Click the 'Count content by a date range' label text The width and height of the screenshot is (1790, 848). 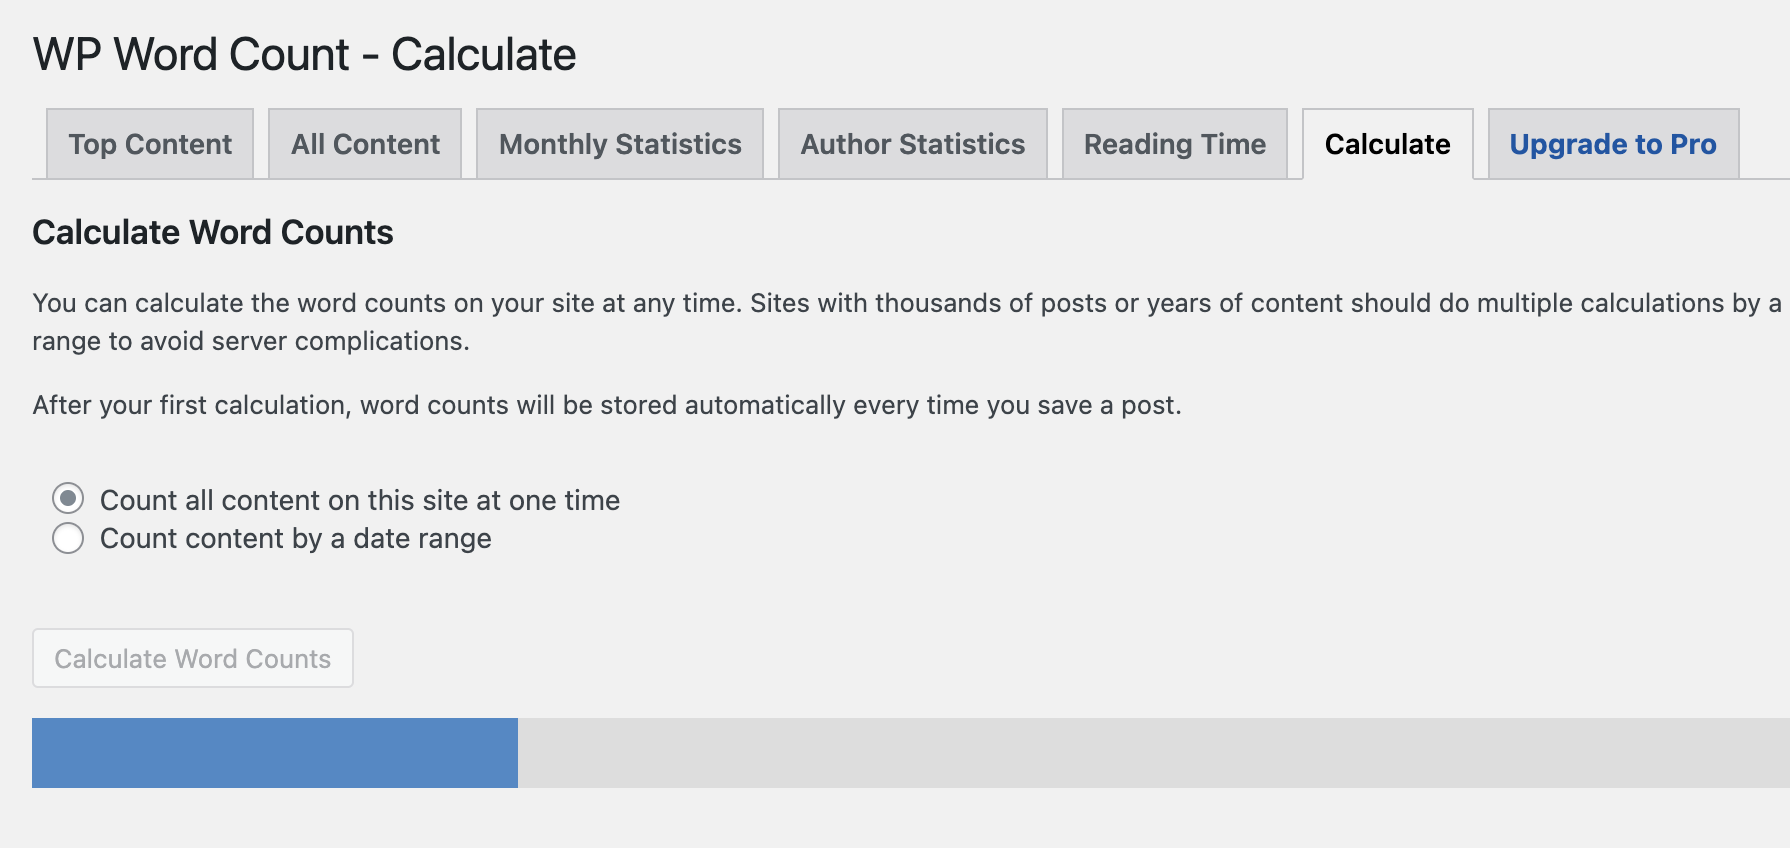coord(296,538)
